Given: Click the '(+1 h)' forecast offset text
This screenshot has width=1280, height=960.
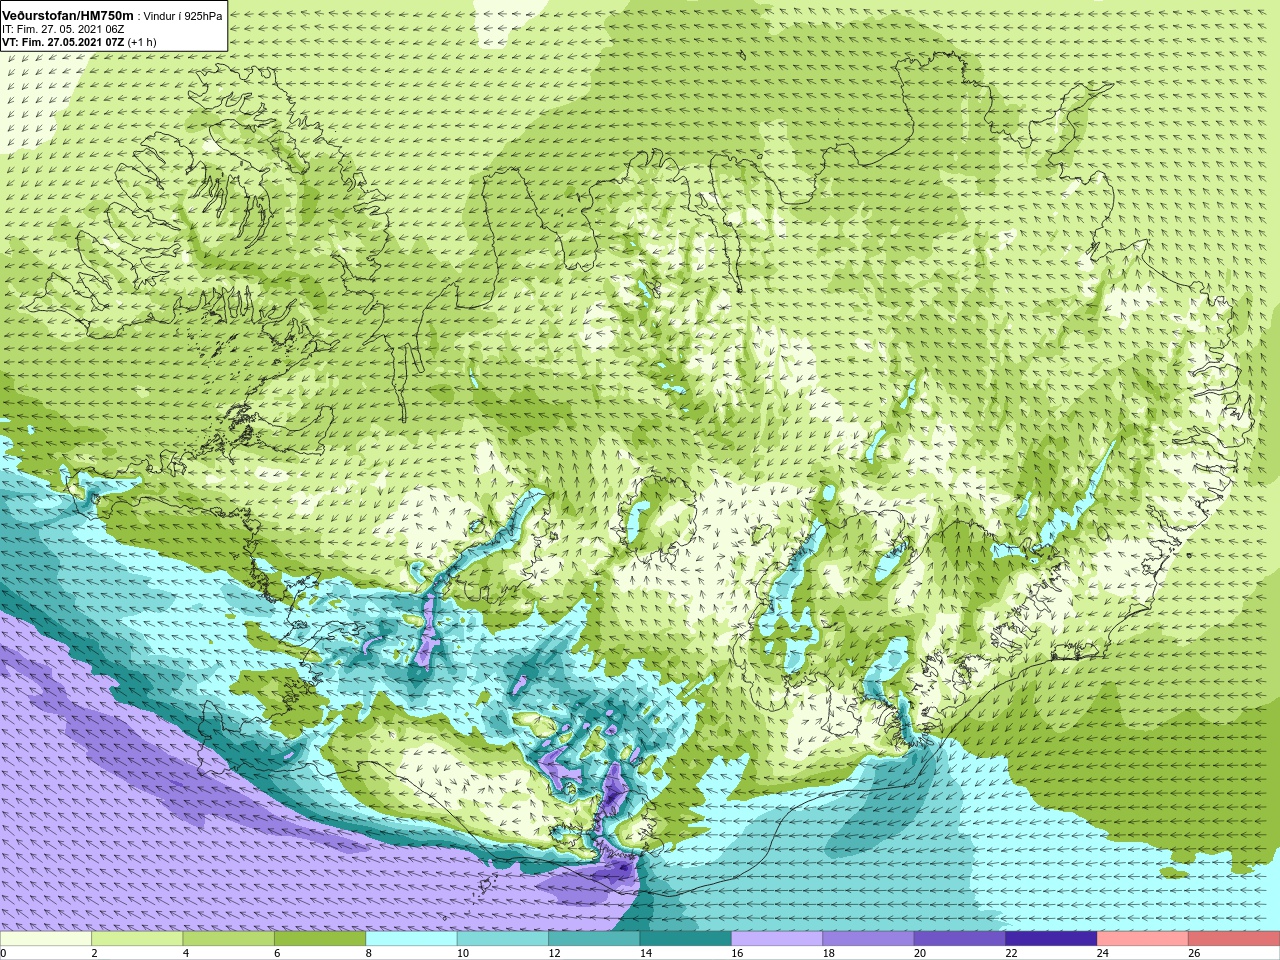Looking at the screenshot, I should pyautogui.click(x=142, y=42).
